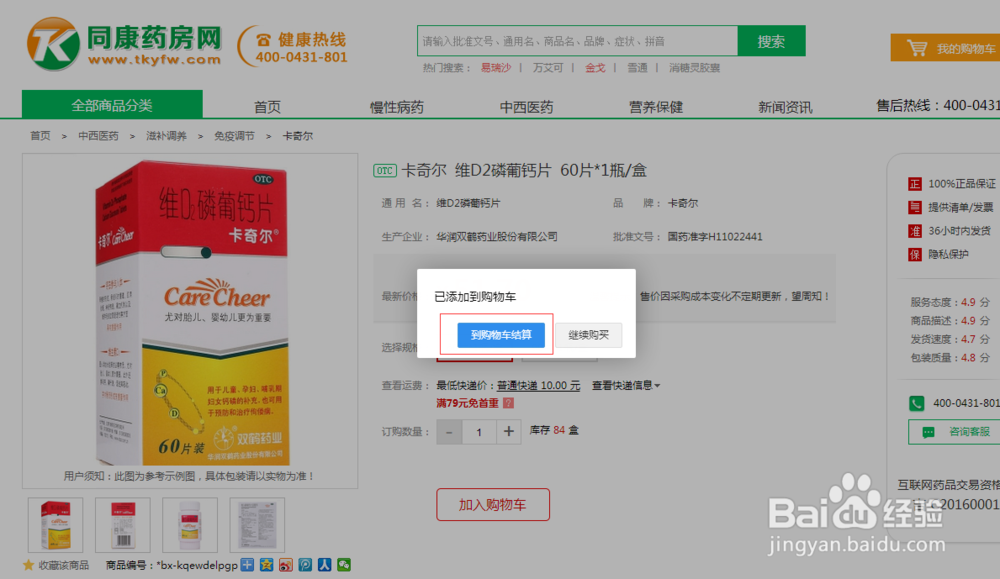Viewport: 1000px width, 579px height.
Task: Select first product thumbnail (front box)
Action: 55,525
